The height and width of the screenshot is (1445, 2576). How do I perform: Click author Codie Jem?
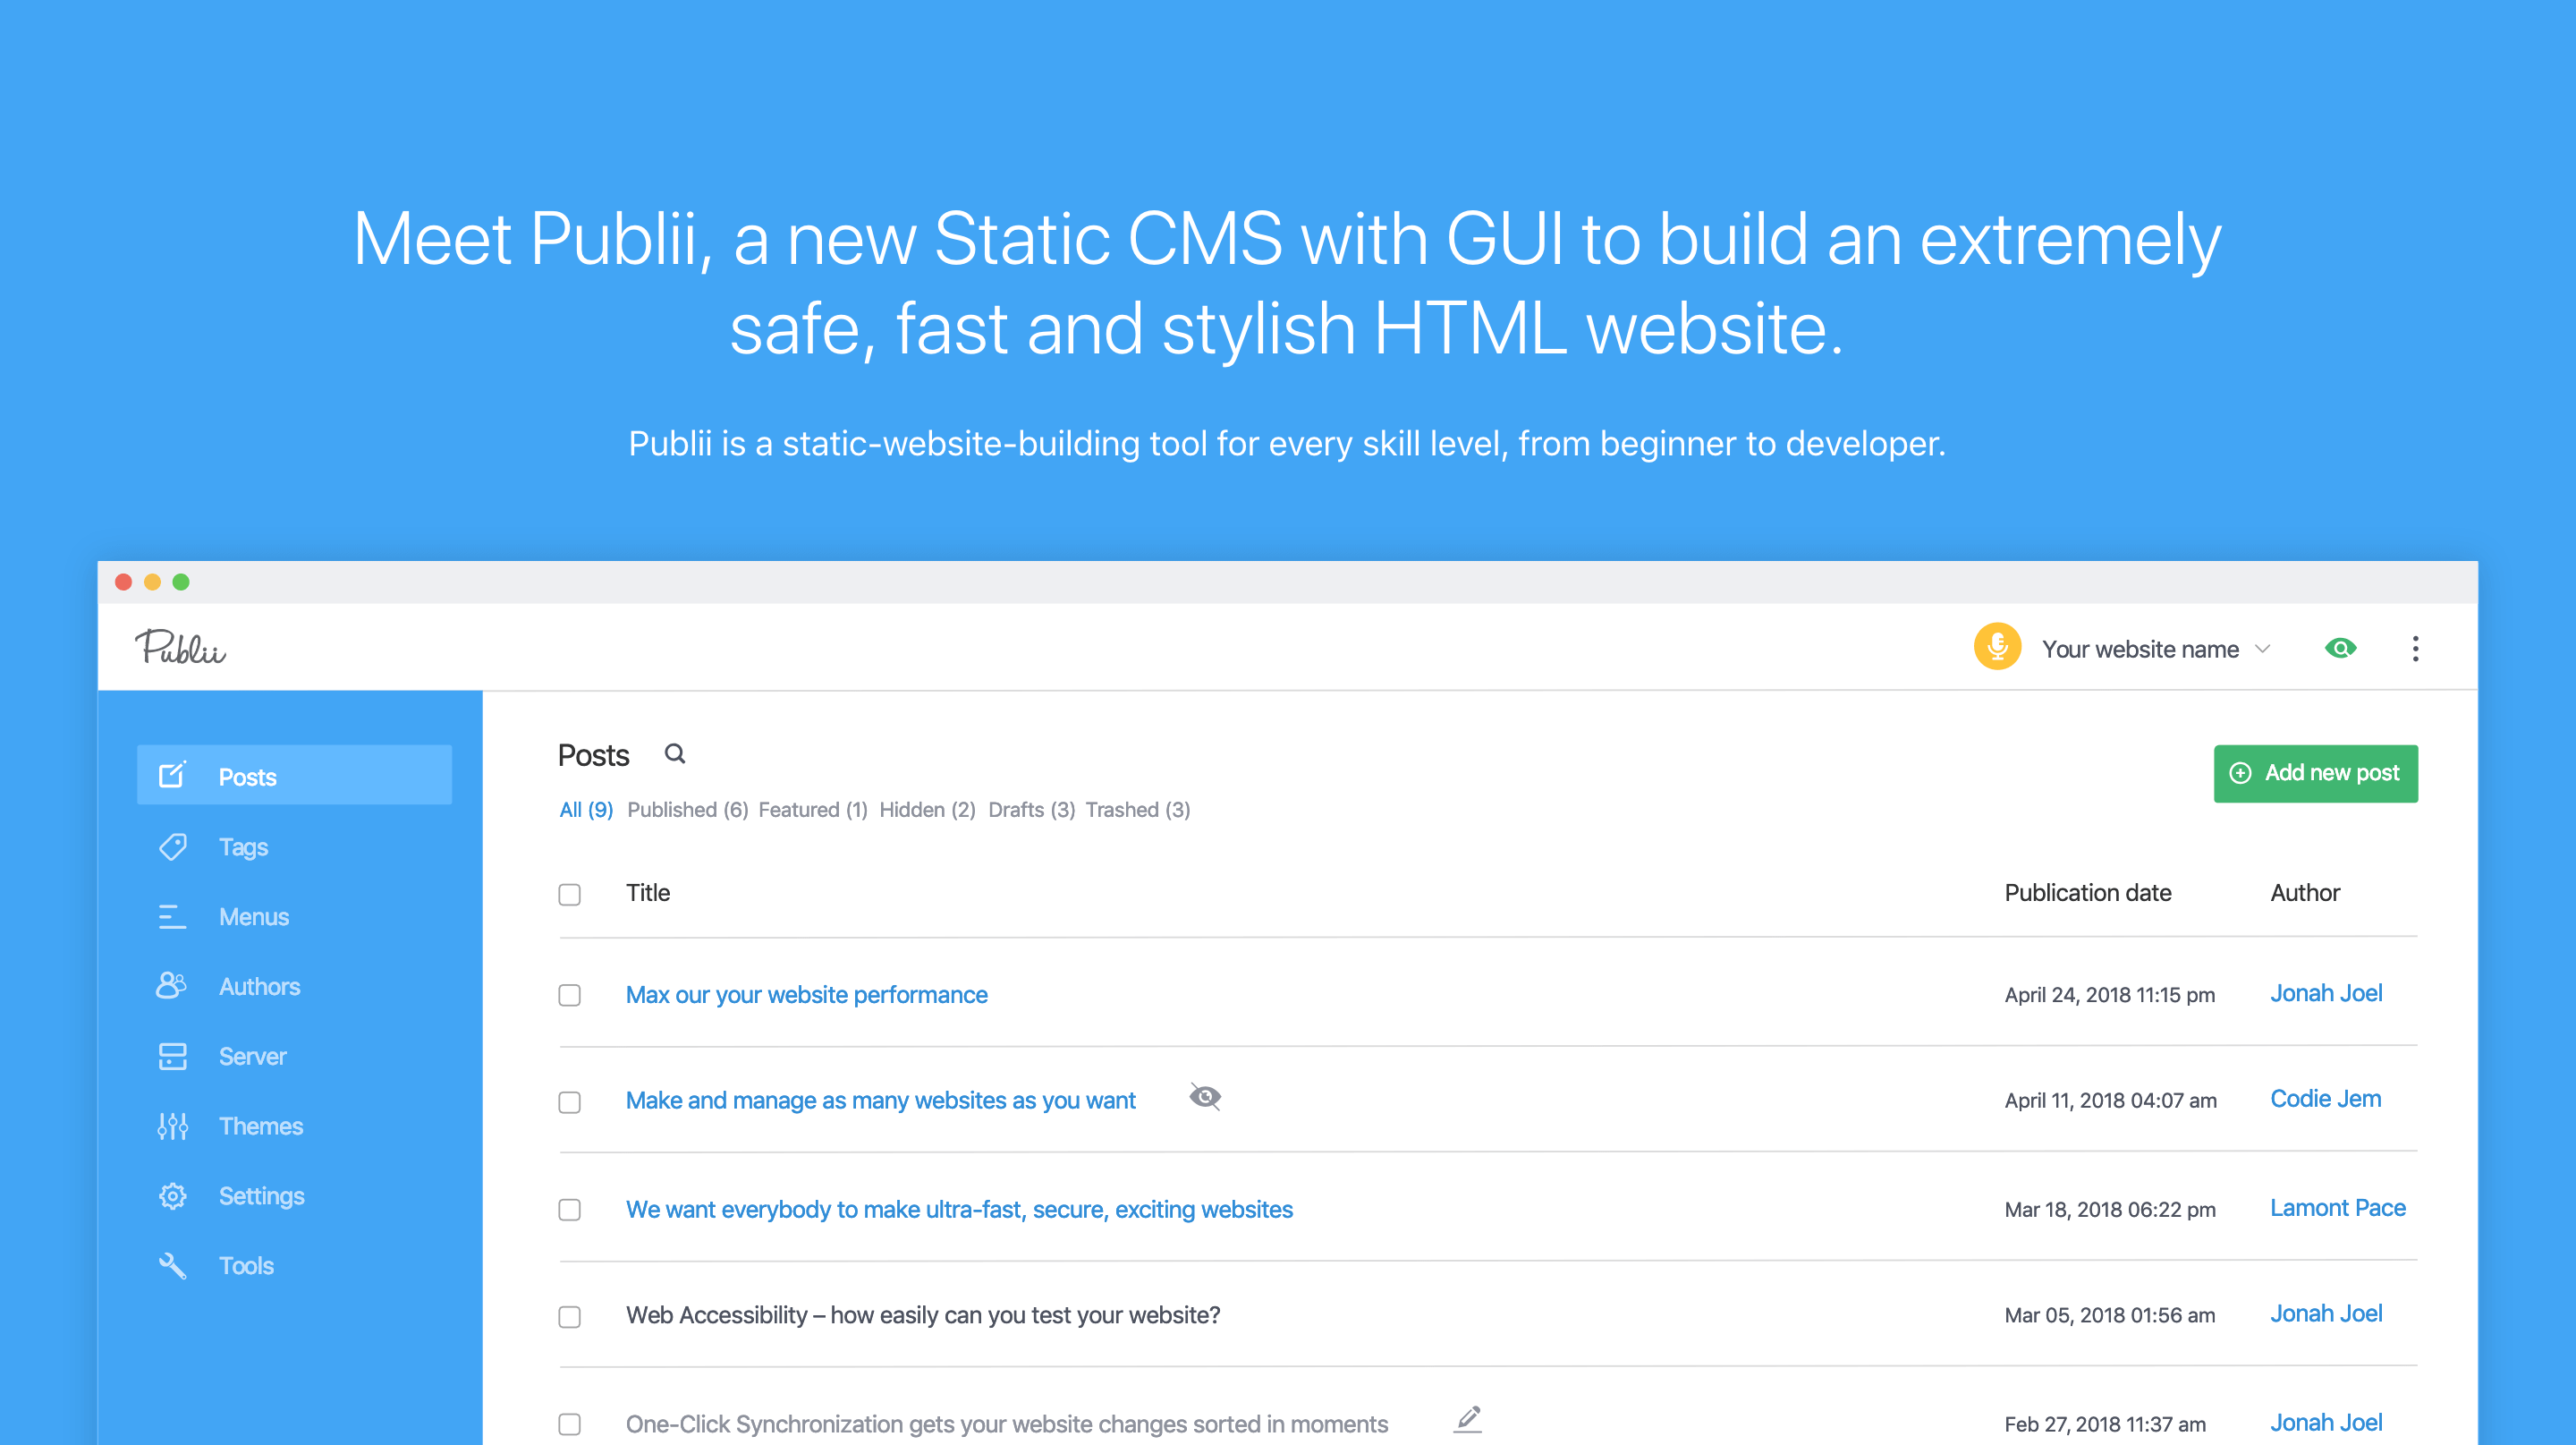2325,1098
